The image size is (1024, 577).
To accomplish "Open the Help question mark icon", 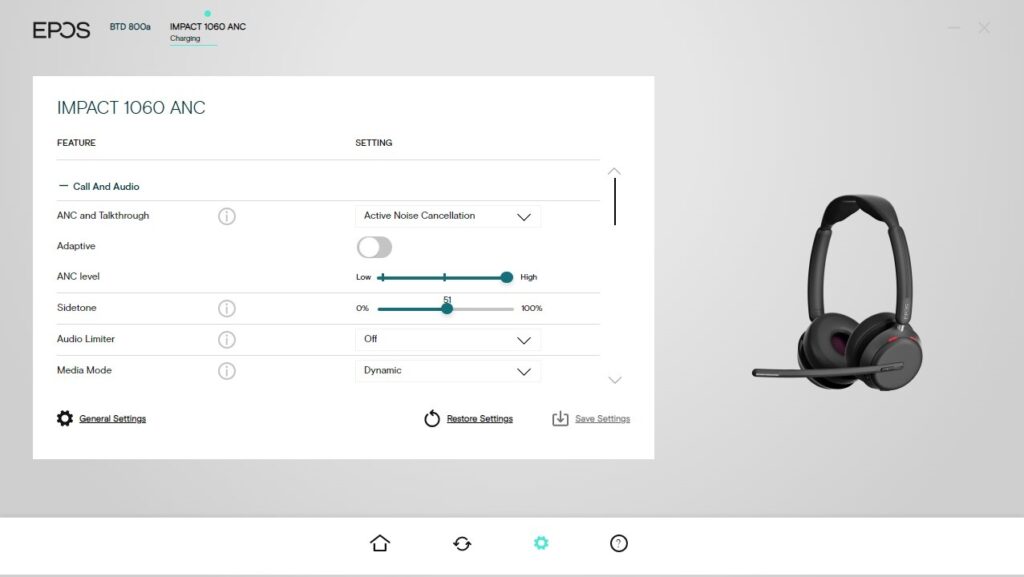I will coord(619,542).
